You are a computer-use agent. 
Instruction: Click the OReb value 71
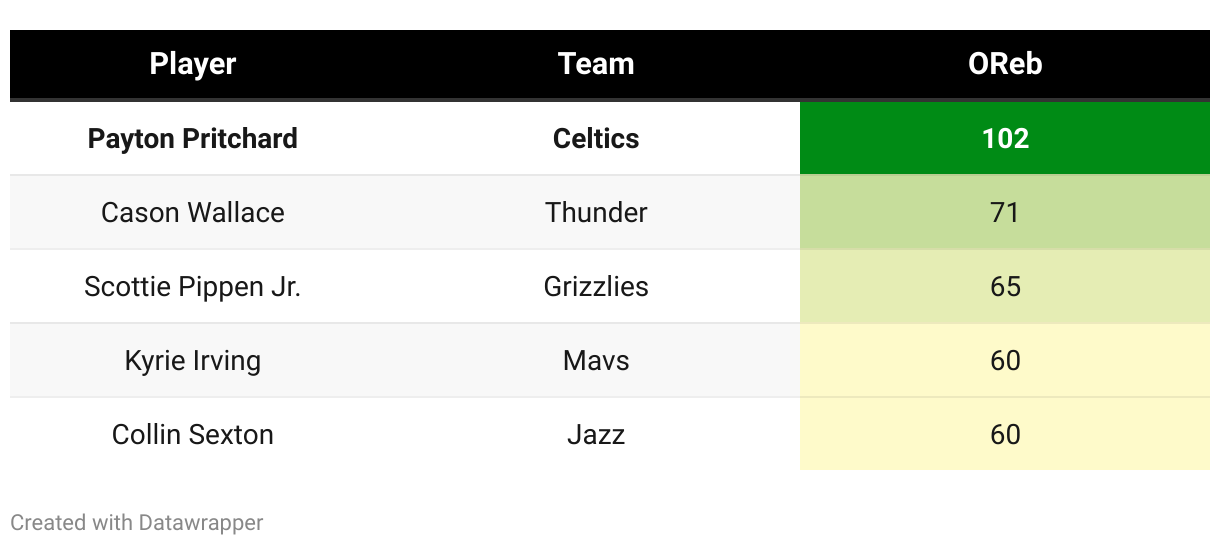pos(1004,212)
